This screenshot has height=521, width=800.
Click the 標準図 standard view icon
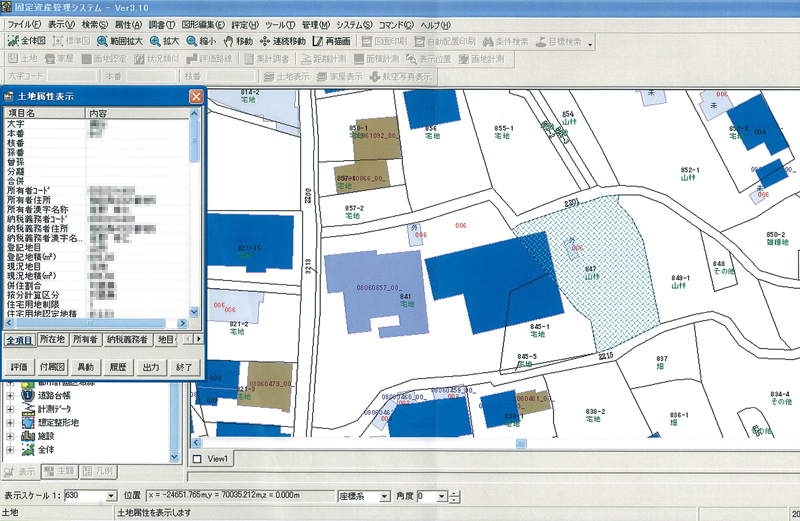(x=71, y=41)
